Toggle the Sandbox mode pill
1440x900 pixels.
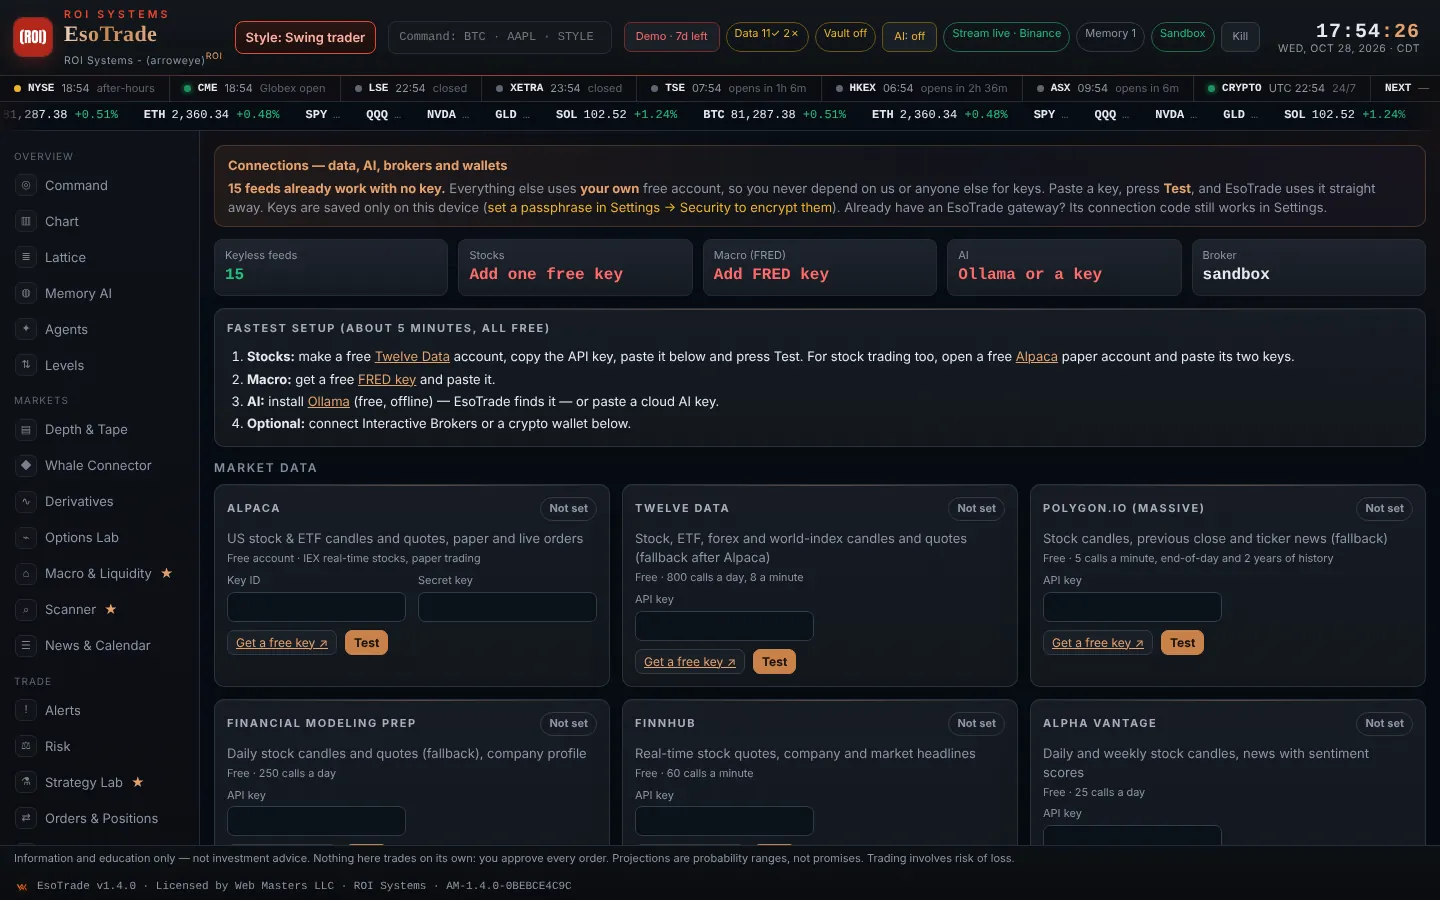point(1182,36)
